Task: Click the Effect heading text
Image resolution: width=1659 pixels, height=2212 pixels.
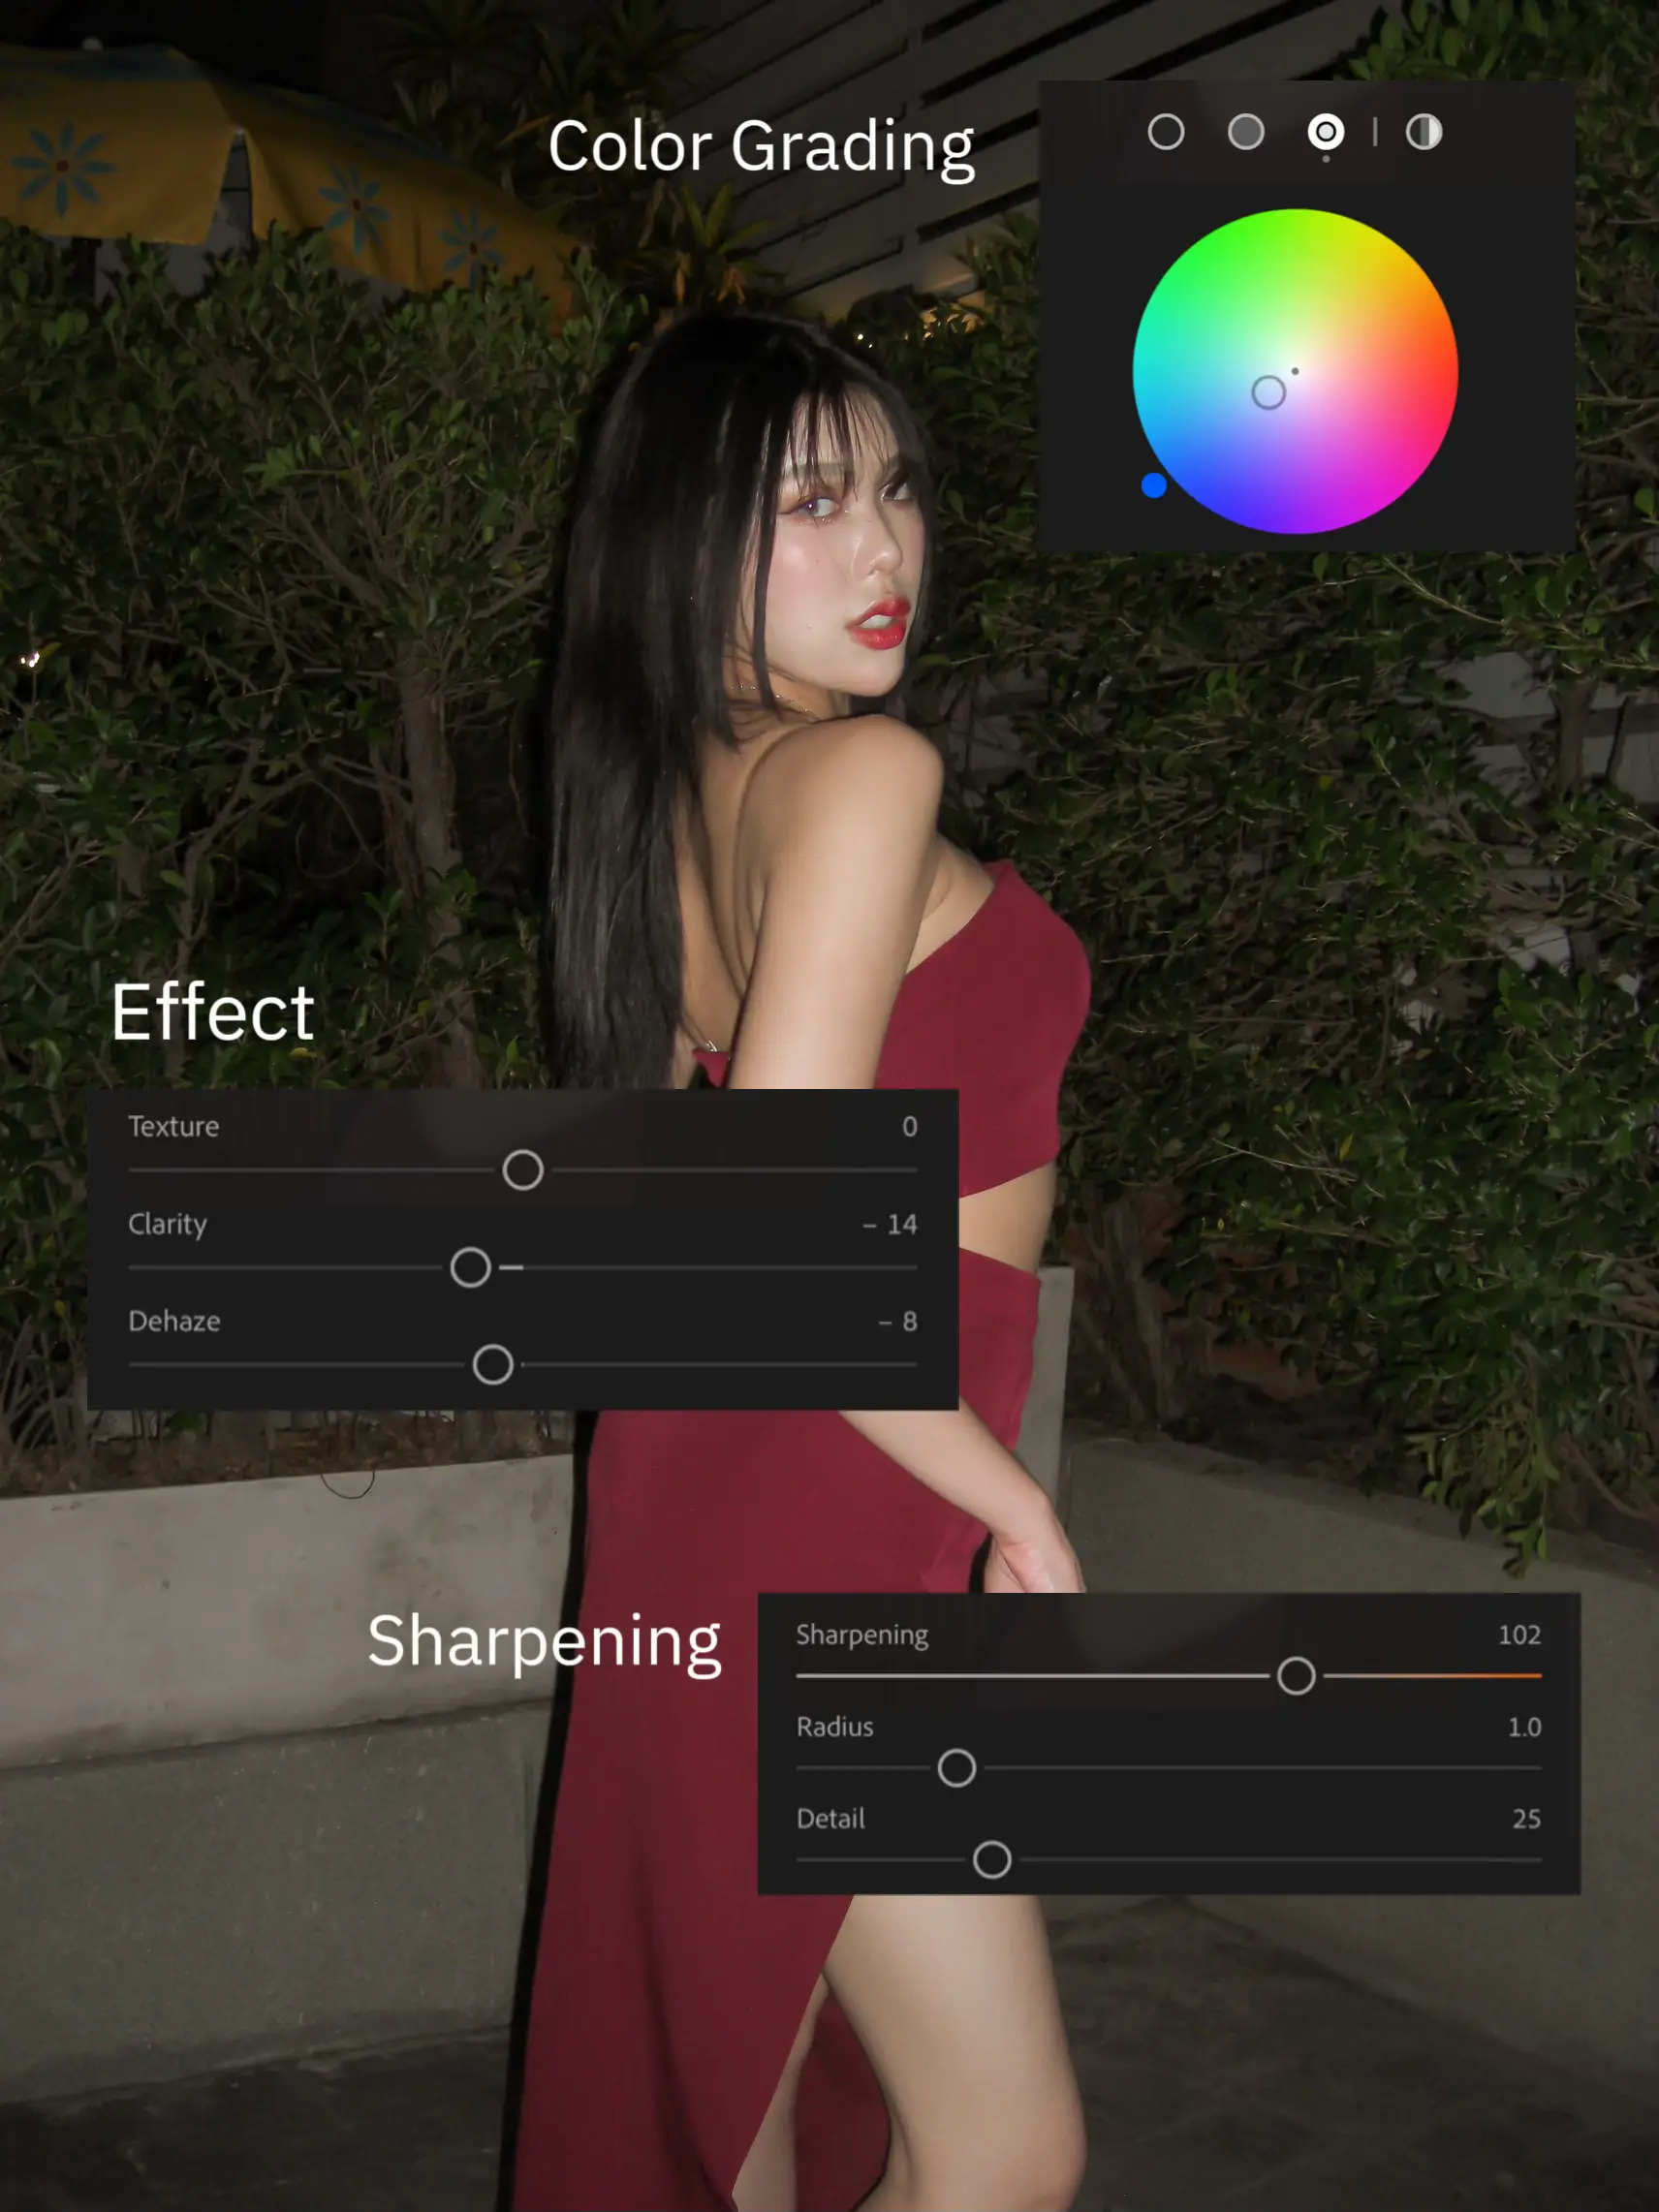Action: click(212, 1012)
